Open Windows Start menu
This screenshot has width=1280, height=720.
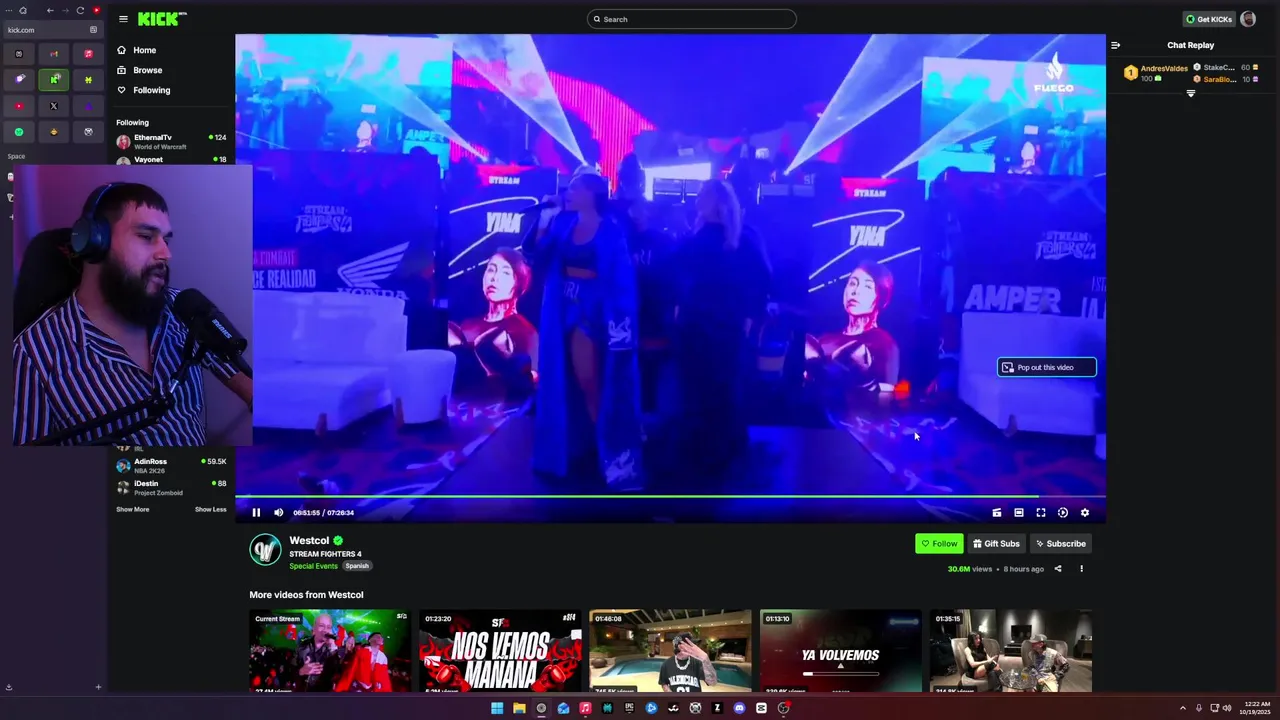point(497,708)
